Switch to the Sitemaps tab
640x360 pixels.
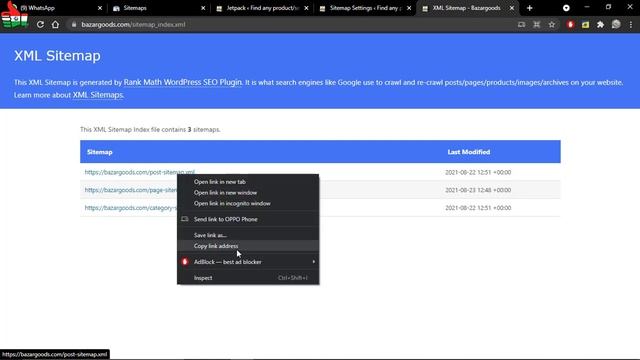(159, 8)
